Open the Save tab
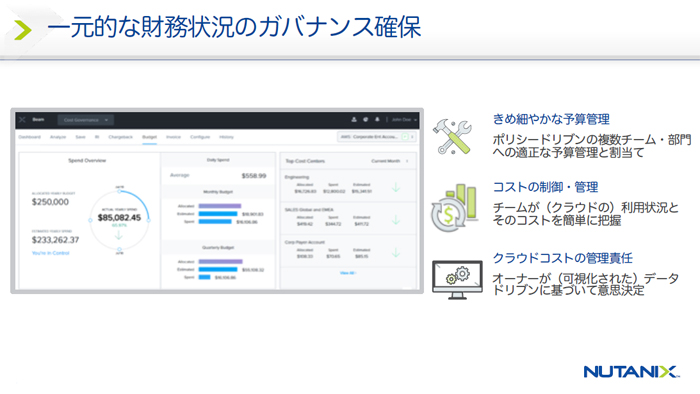The image size is (700, 394). pyautogui.click(x=80, y=137)
